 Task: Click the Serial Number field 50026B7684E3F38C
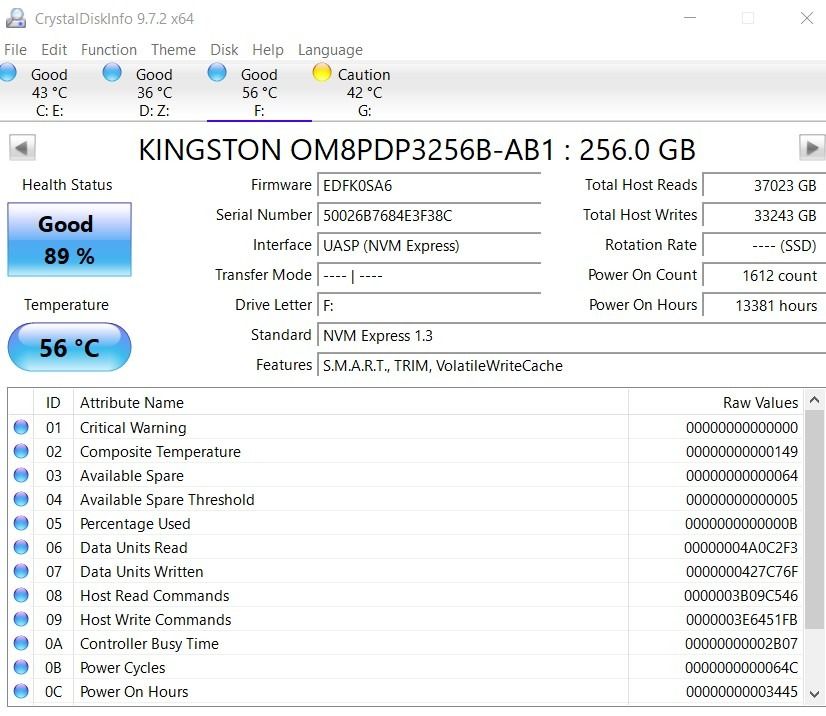[x=429, y=215]
